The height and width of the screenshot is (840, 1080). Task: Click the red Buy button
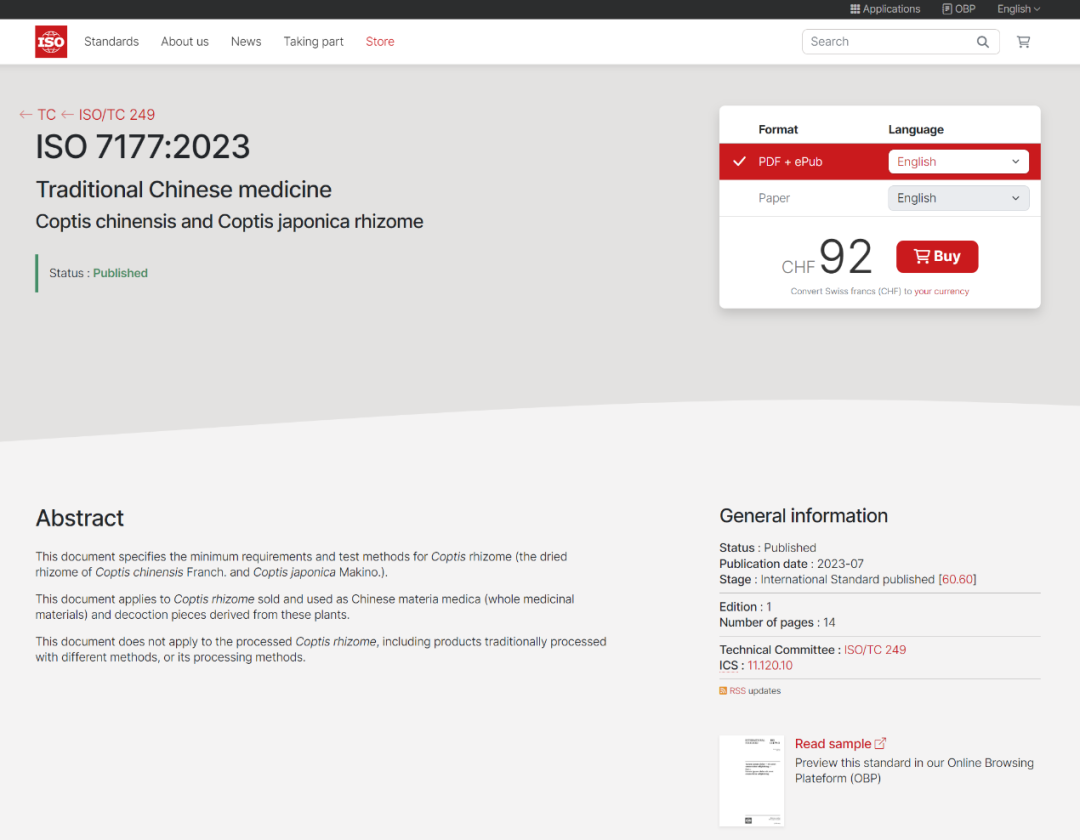pos(937,257)
